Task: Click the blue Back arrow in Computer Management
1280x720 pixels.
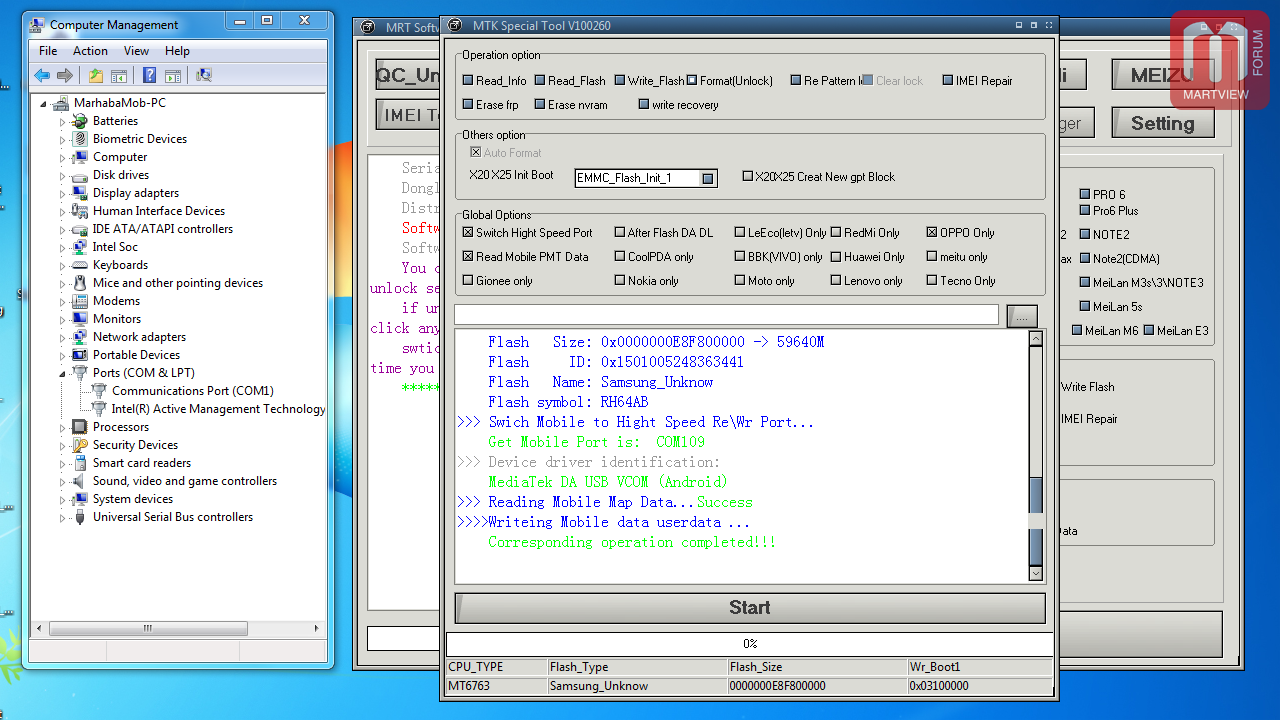Action: click(x=42, y=75)
